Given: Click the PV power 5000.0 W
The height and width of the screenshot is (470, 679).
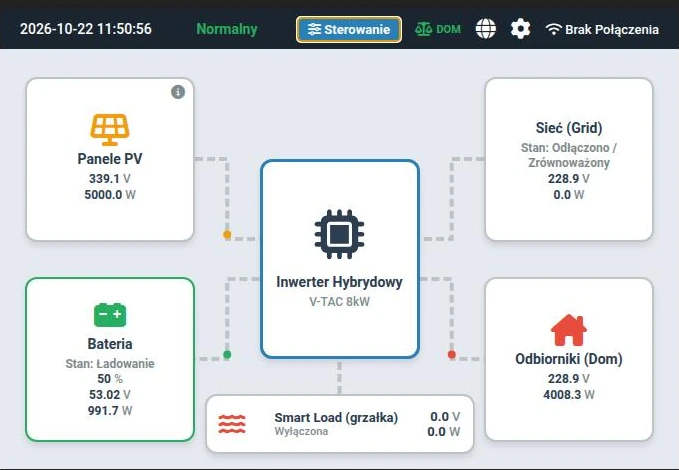Looking at the screenshot, I should [x=110, y=194].
